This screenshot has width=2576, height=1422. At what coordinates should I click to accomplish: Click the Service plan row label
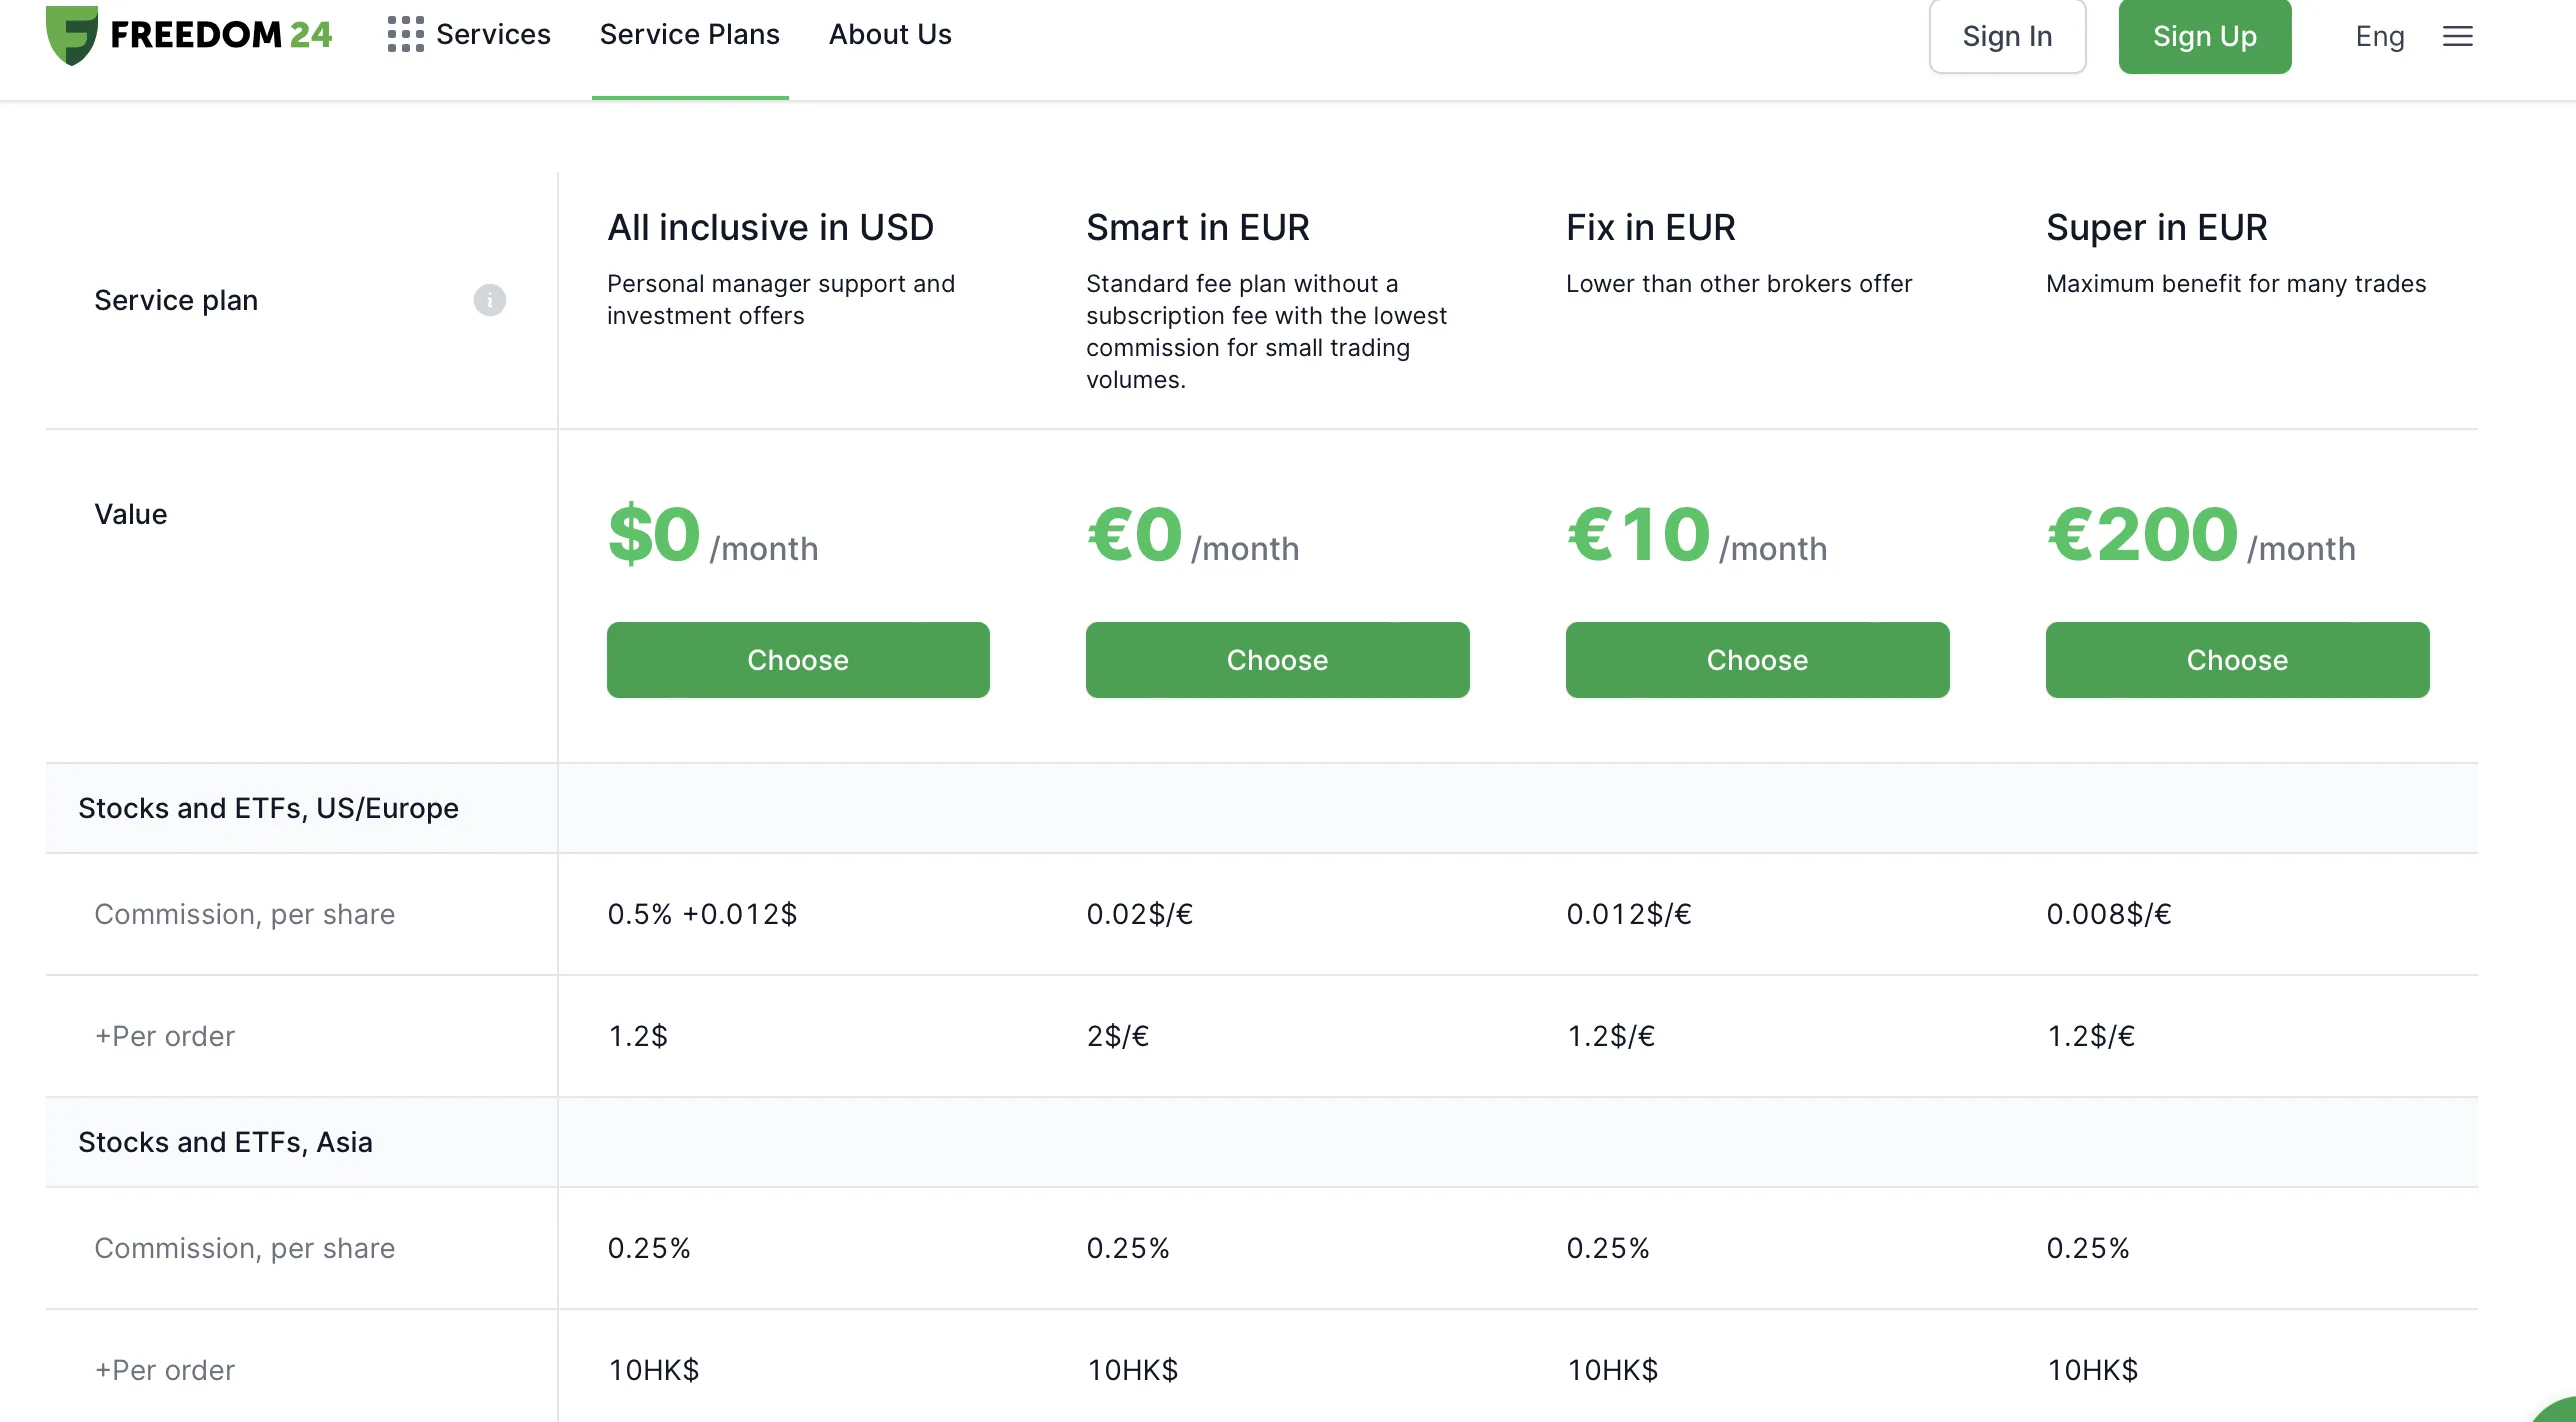[x=176, y=300]
